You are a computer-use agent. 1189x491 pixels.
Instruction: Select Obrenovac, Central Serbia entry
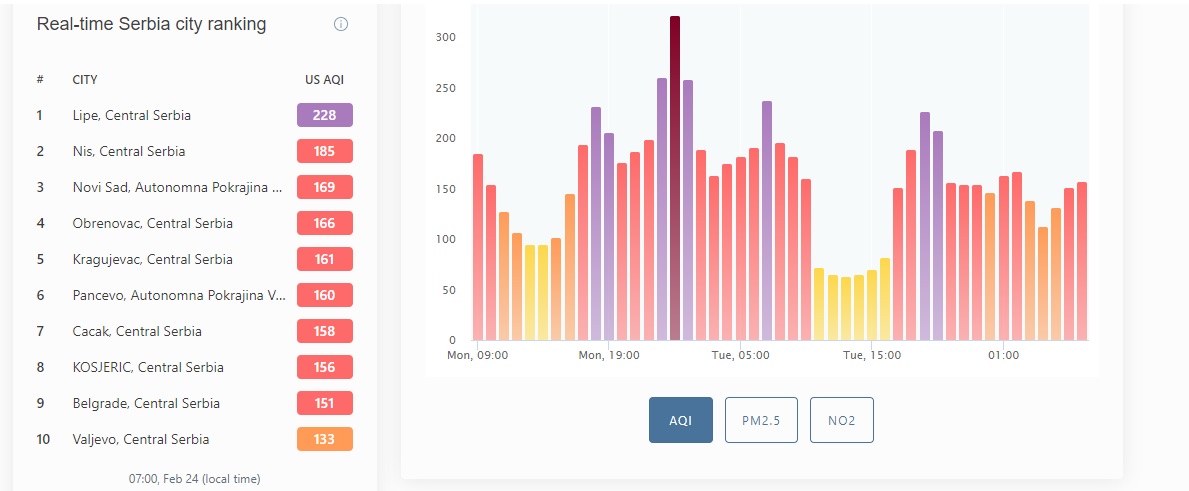152,224
